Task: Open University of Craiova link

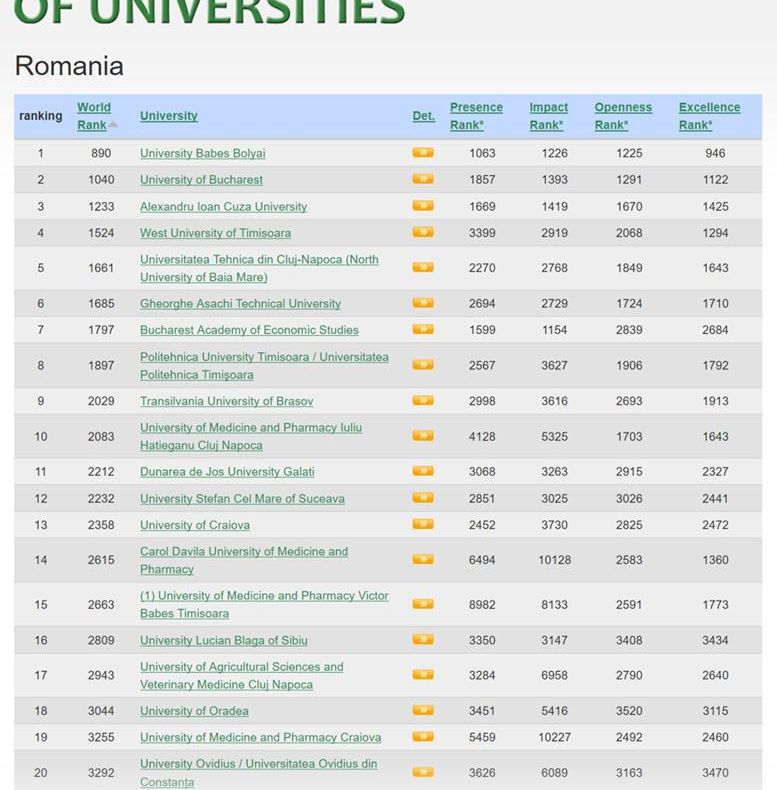Action: (195, 525)
